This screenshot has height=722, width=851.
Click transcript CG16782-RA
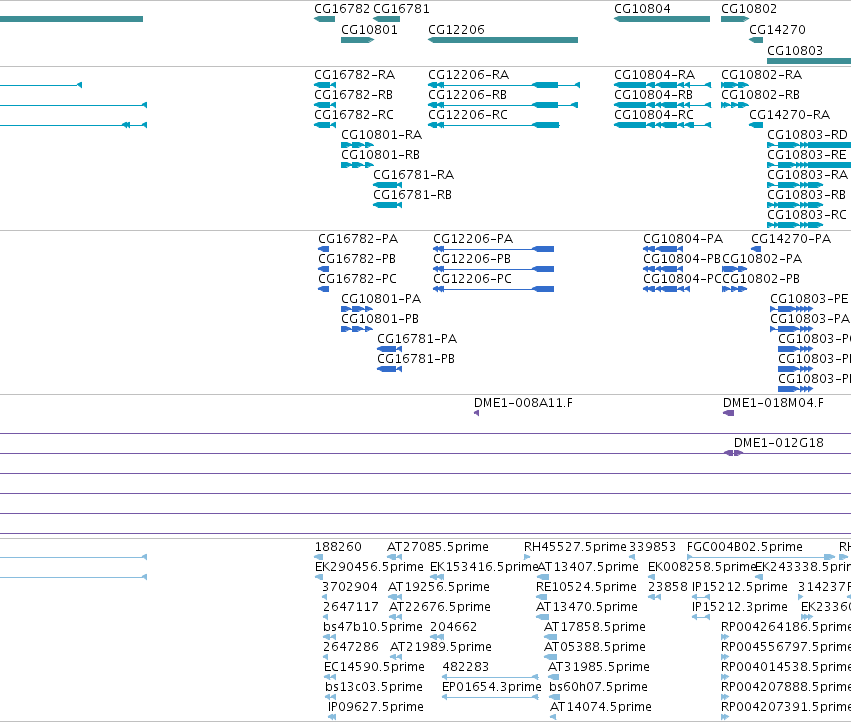click(x=354, y=75)
